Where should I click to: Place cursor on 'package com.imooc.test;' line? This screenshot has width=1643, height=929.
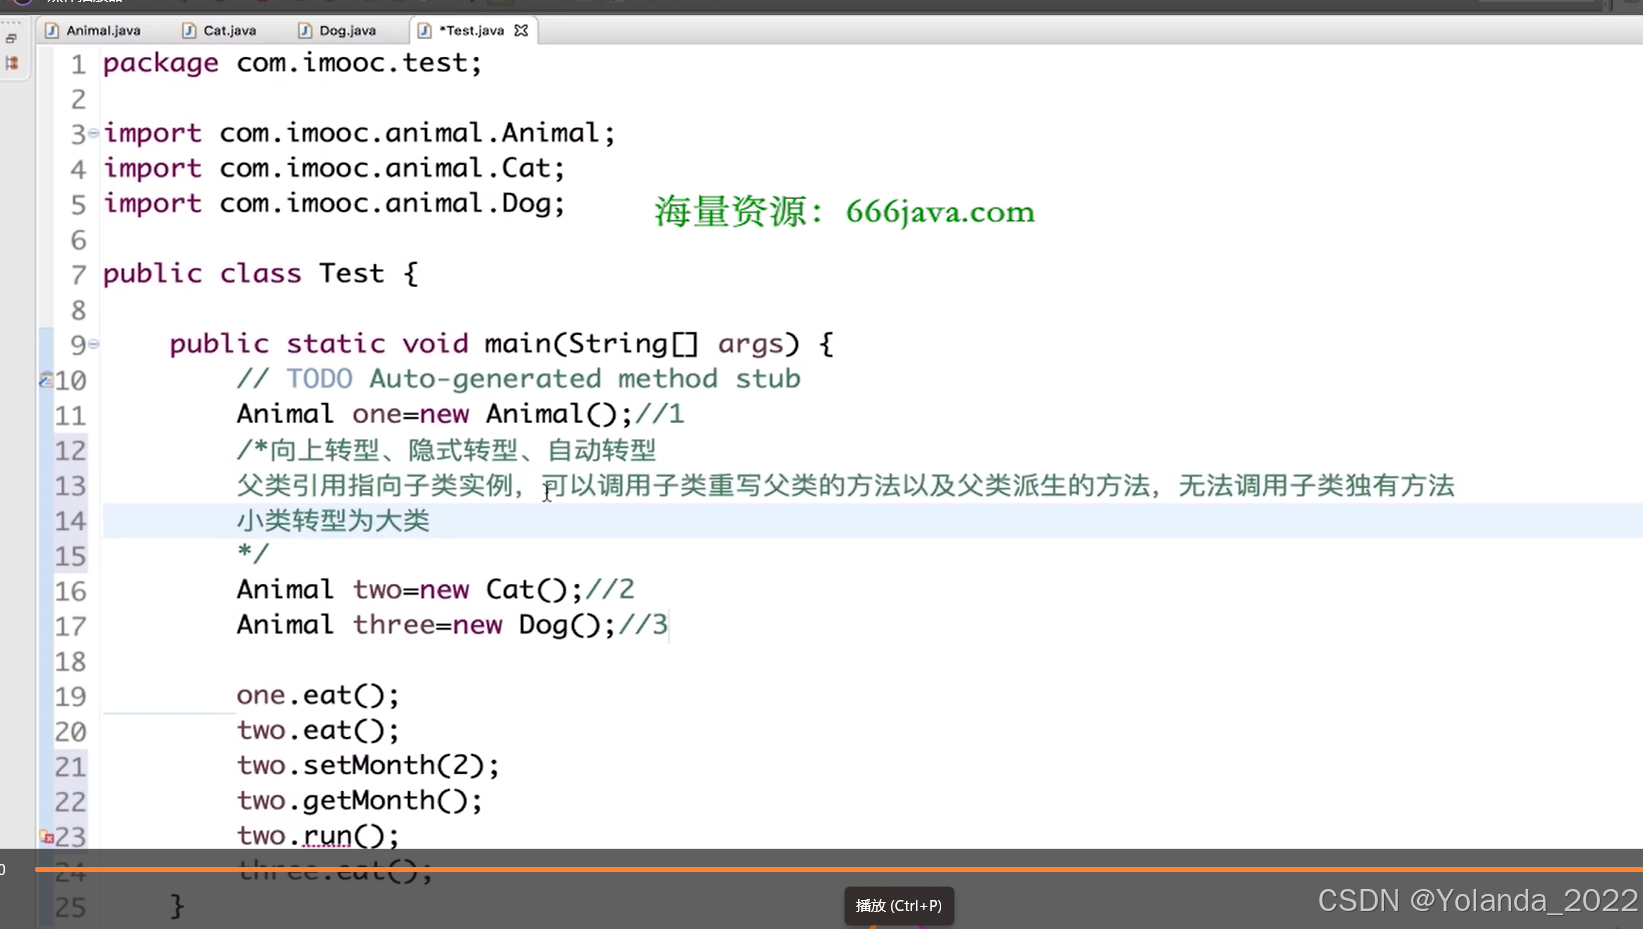click(x=292, y=63)
